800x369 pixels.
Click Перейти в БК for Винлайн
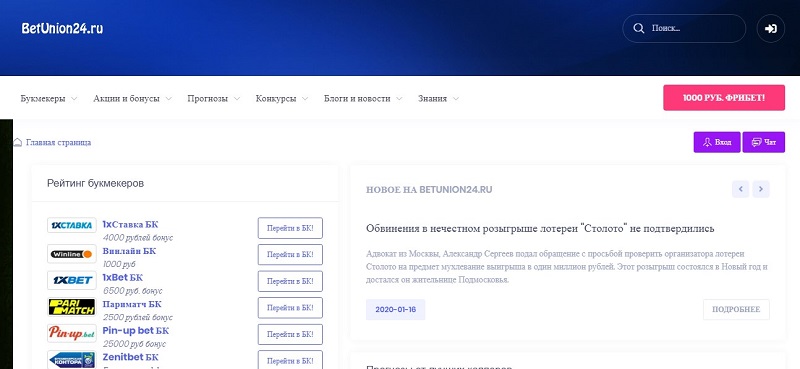pyautogui.click(x=290, y=254)
